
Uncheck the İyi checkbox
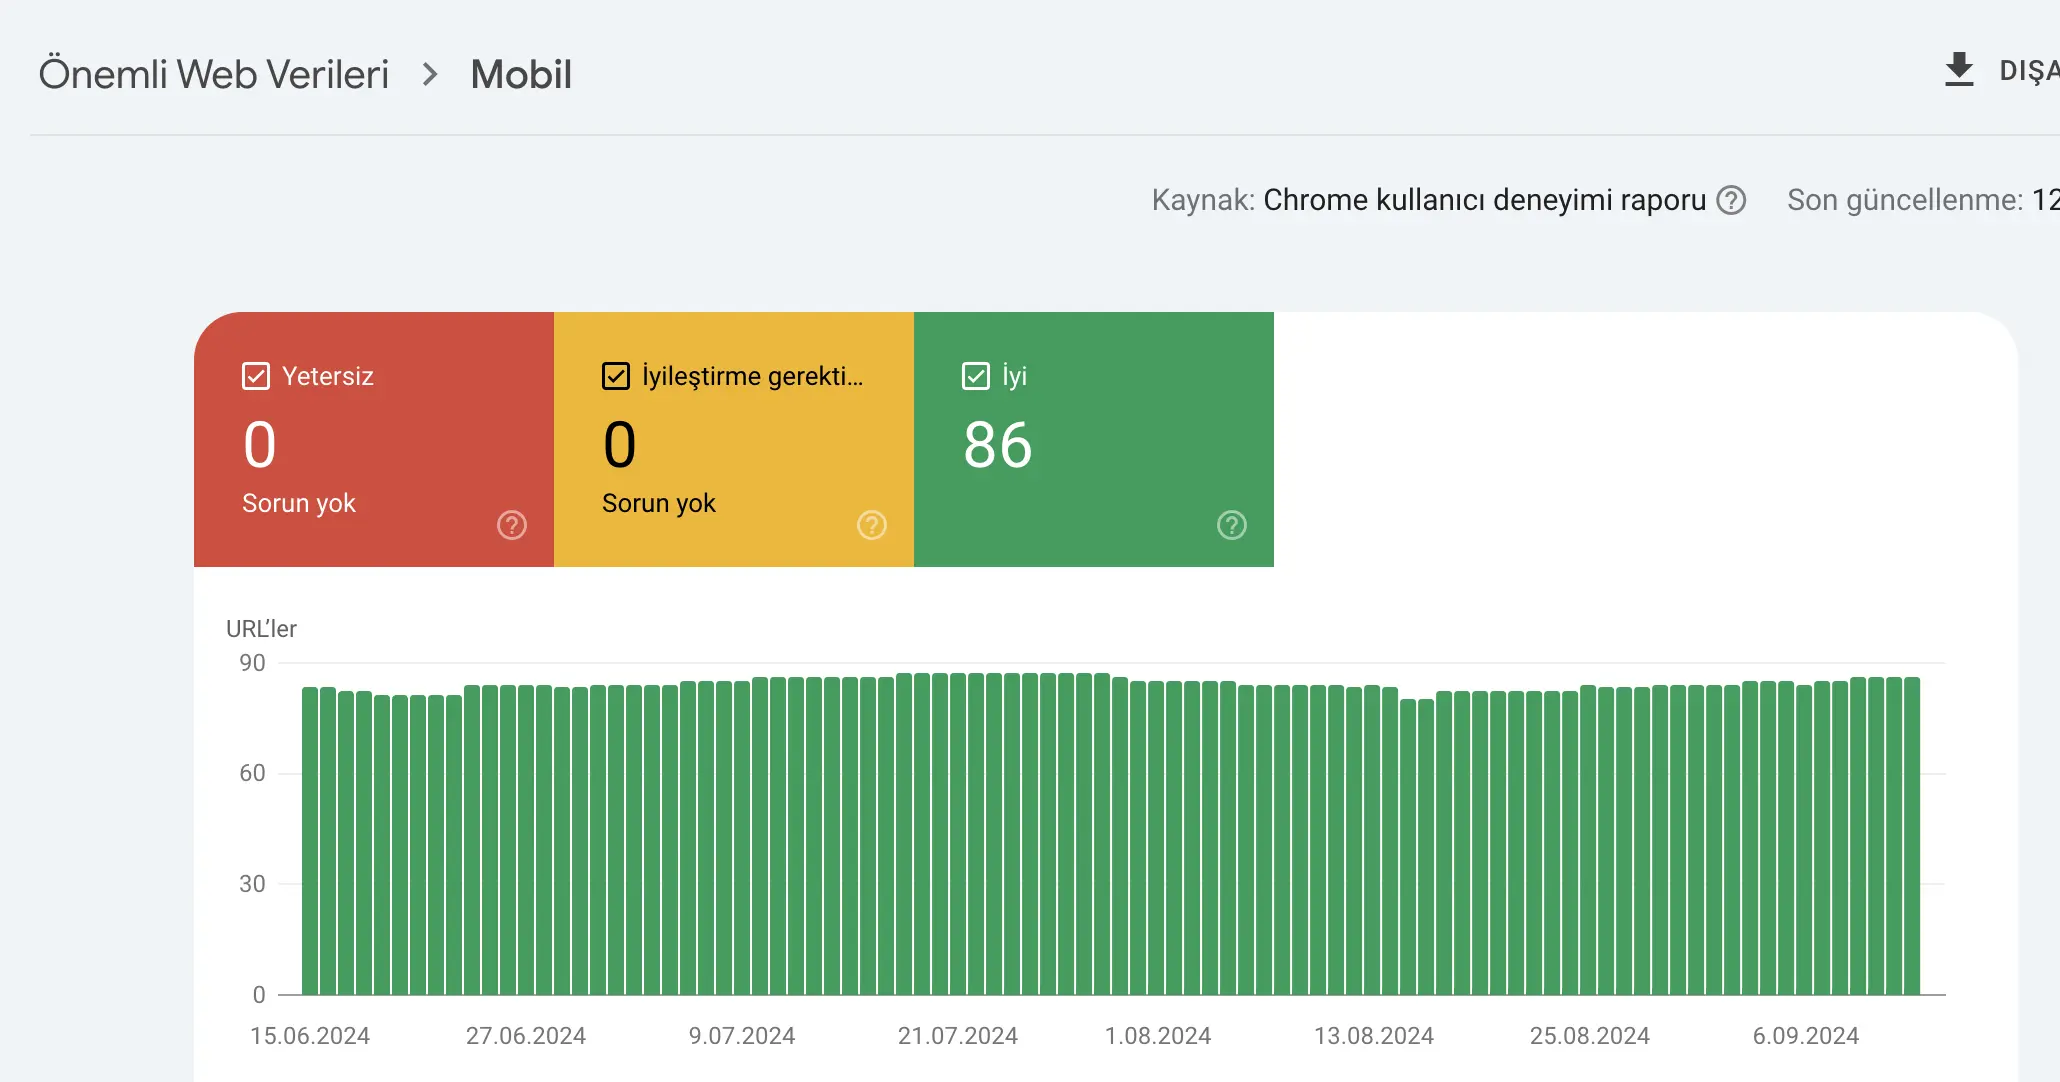tap(976, 376)
